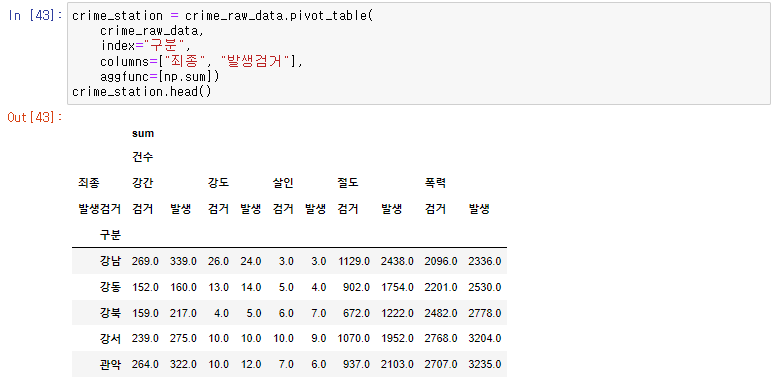Viewport: 775px width, 382px height.
Task: Click the '발생검거' column level name
Action: pos(99,209)
